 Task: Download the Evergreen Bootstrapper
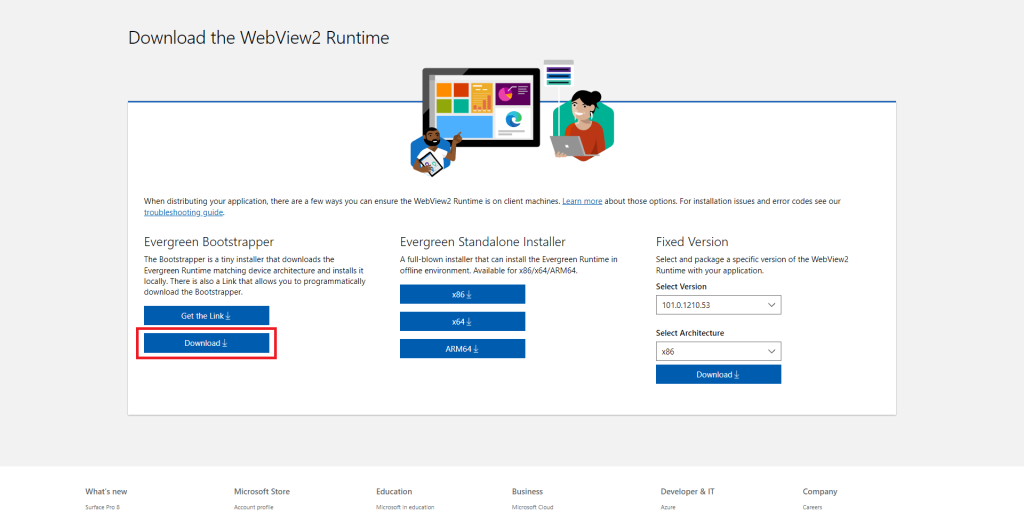point(206,343)
